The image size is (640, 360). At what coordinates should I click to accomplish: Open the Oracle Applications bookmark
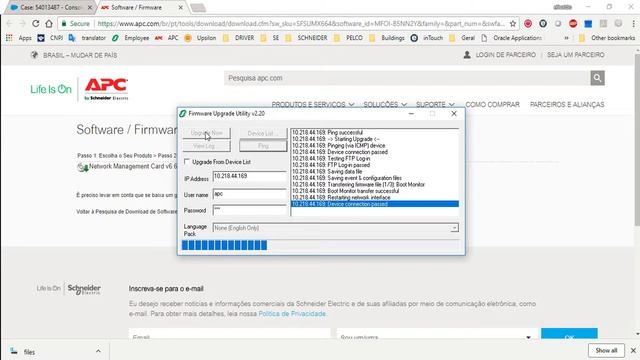(511, 38)
